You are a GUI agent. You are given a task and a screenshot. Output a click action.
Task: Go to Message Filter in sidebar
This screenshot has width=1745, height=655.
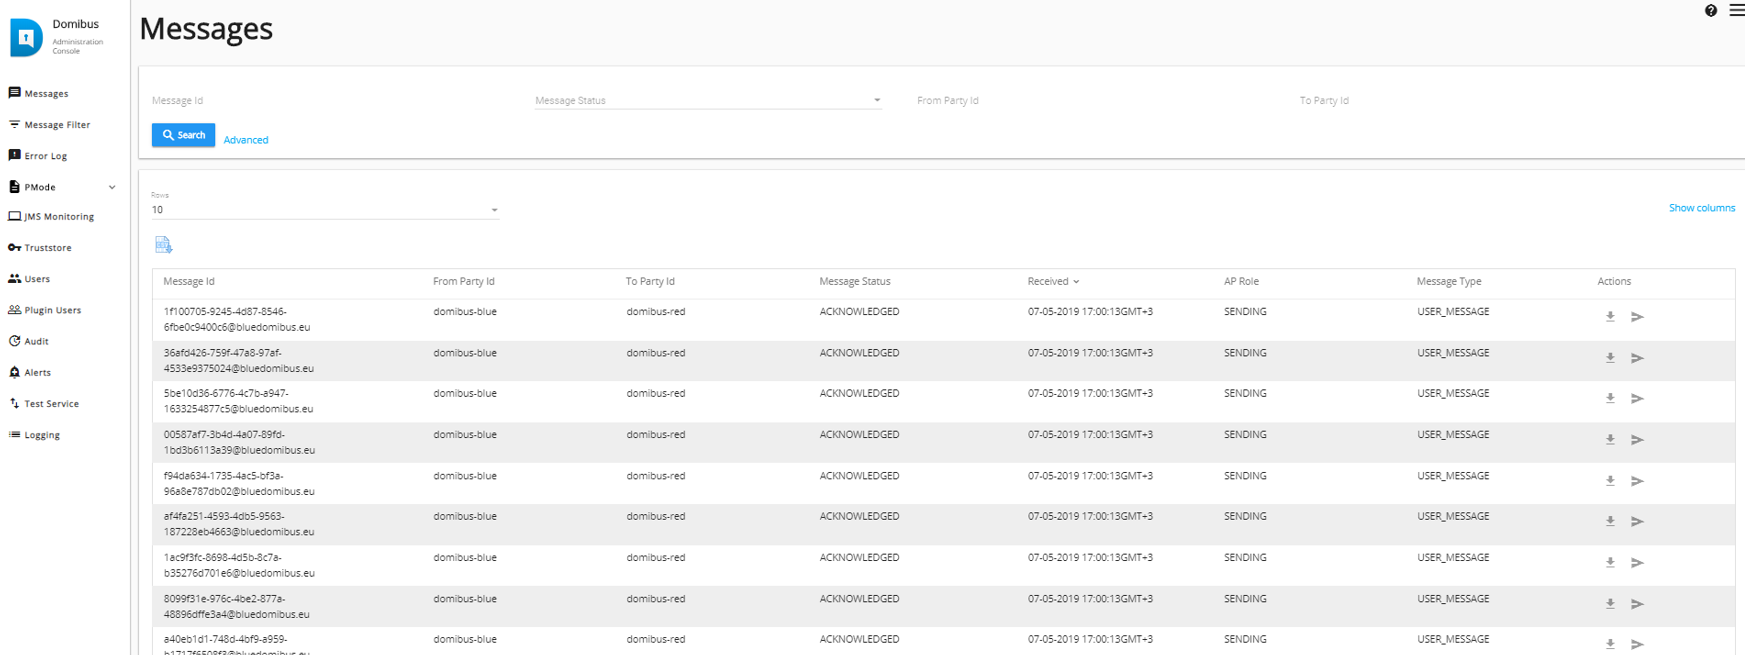coord(57,125)
